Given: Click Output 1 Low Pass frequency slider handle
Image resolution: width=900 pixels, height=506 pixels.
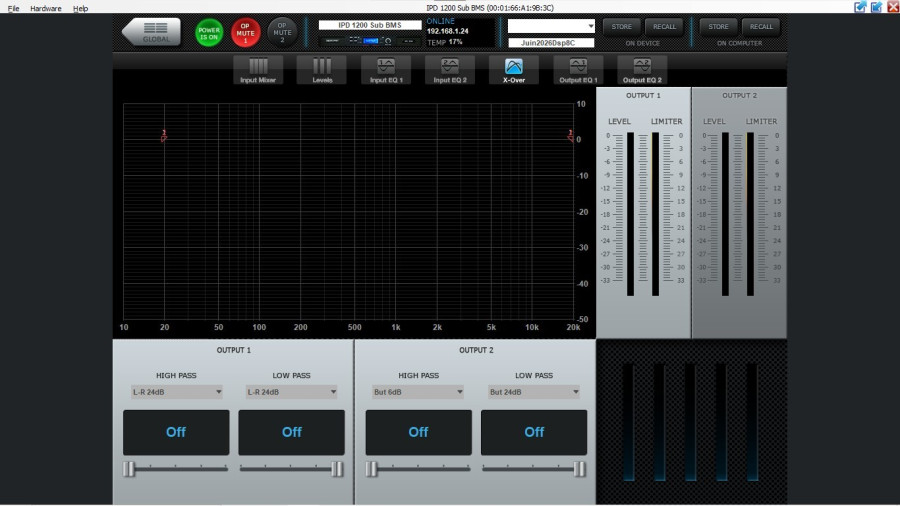Looking at the screenshot, I should [338, 469].
